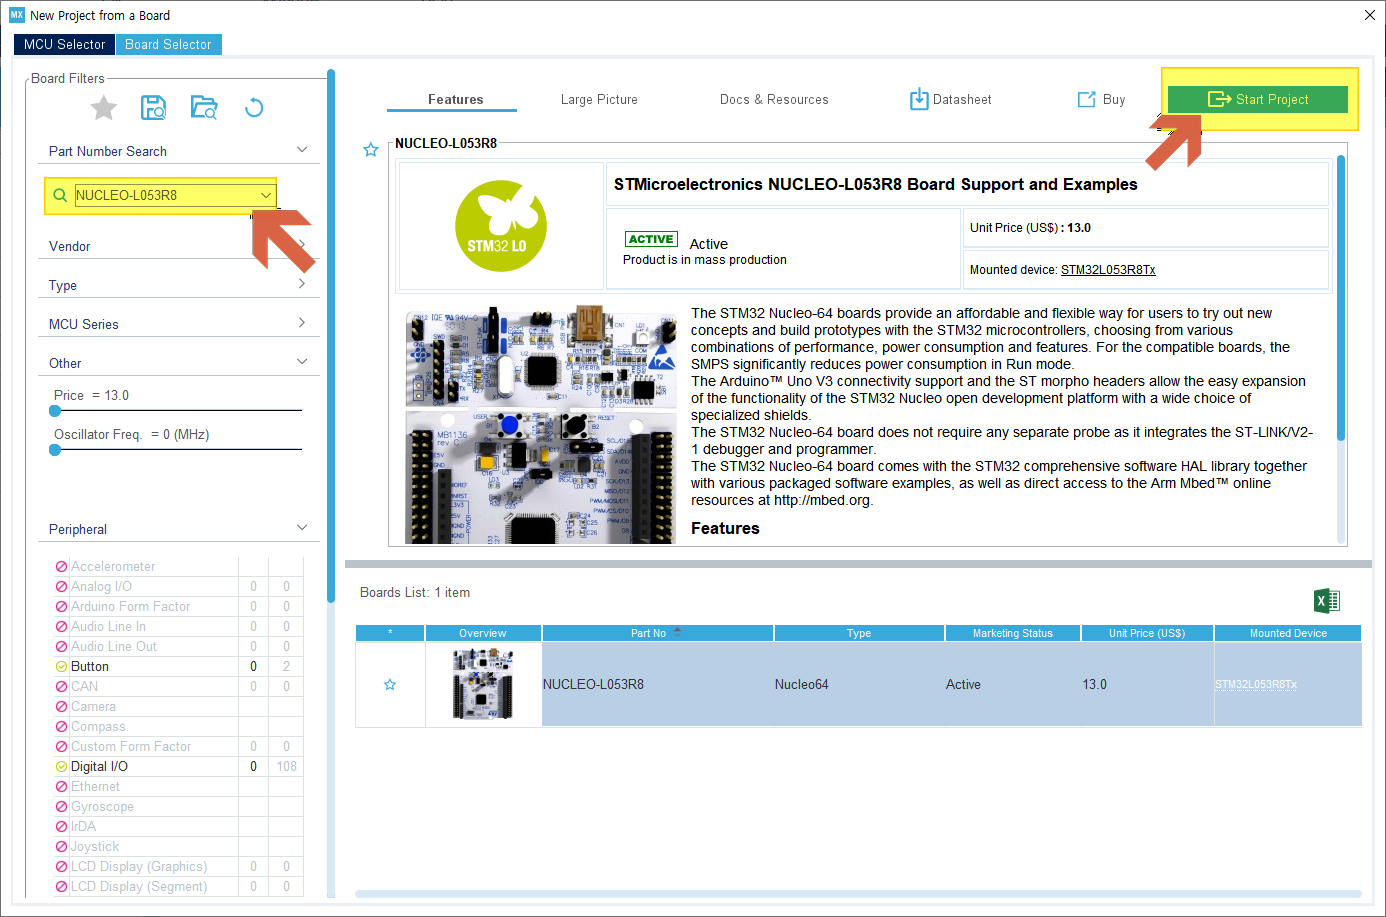
Task: Click the reset filters circular arrow icon
Action: pos(254,107)
